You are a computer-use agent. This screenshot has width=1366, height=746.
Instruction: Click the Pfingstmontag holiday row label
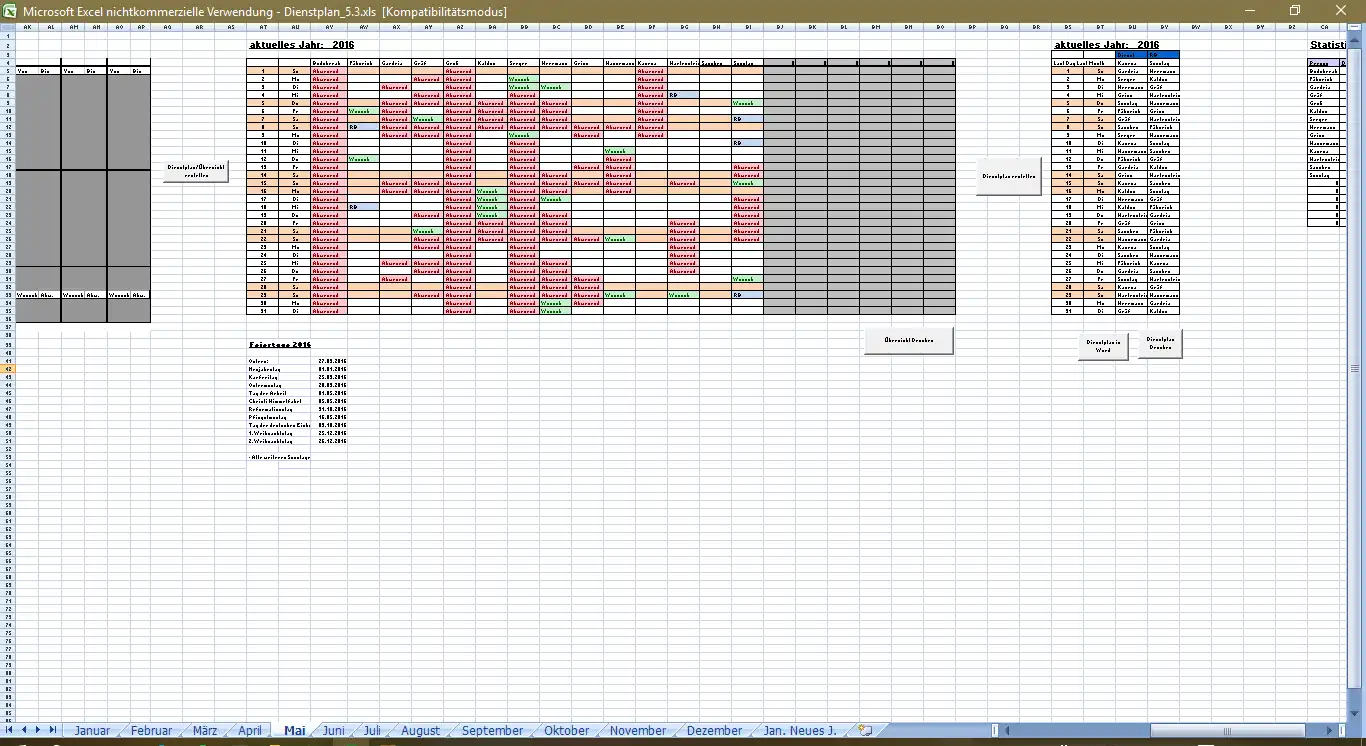tap(265, 417)
